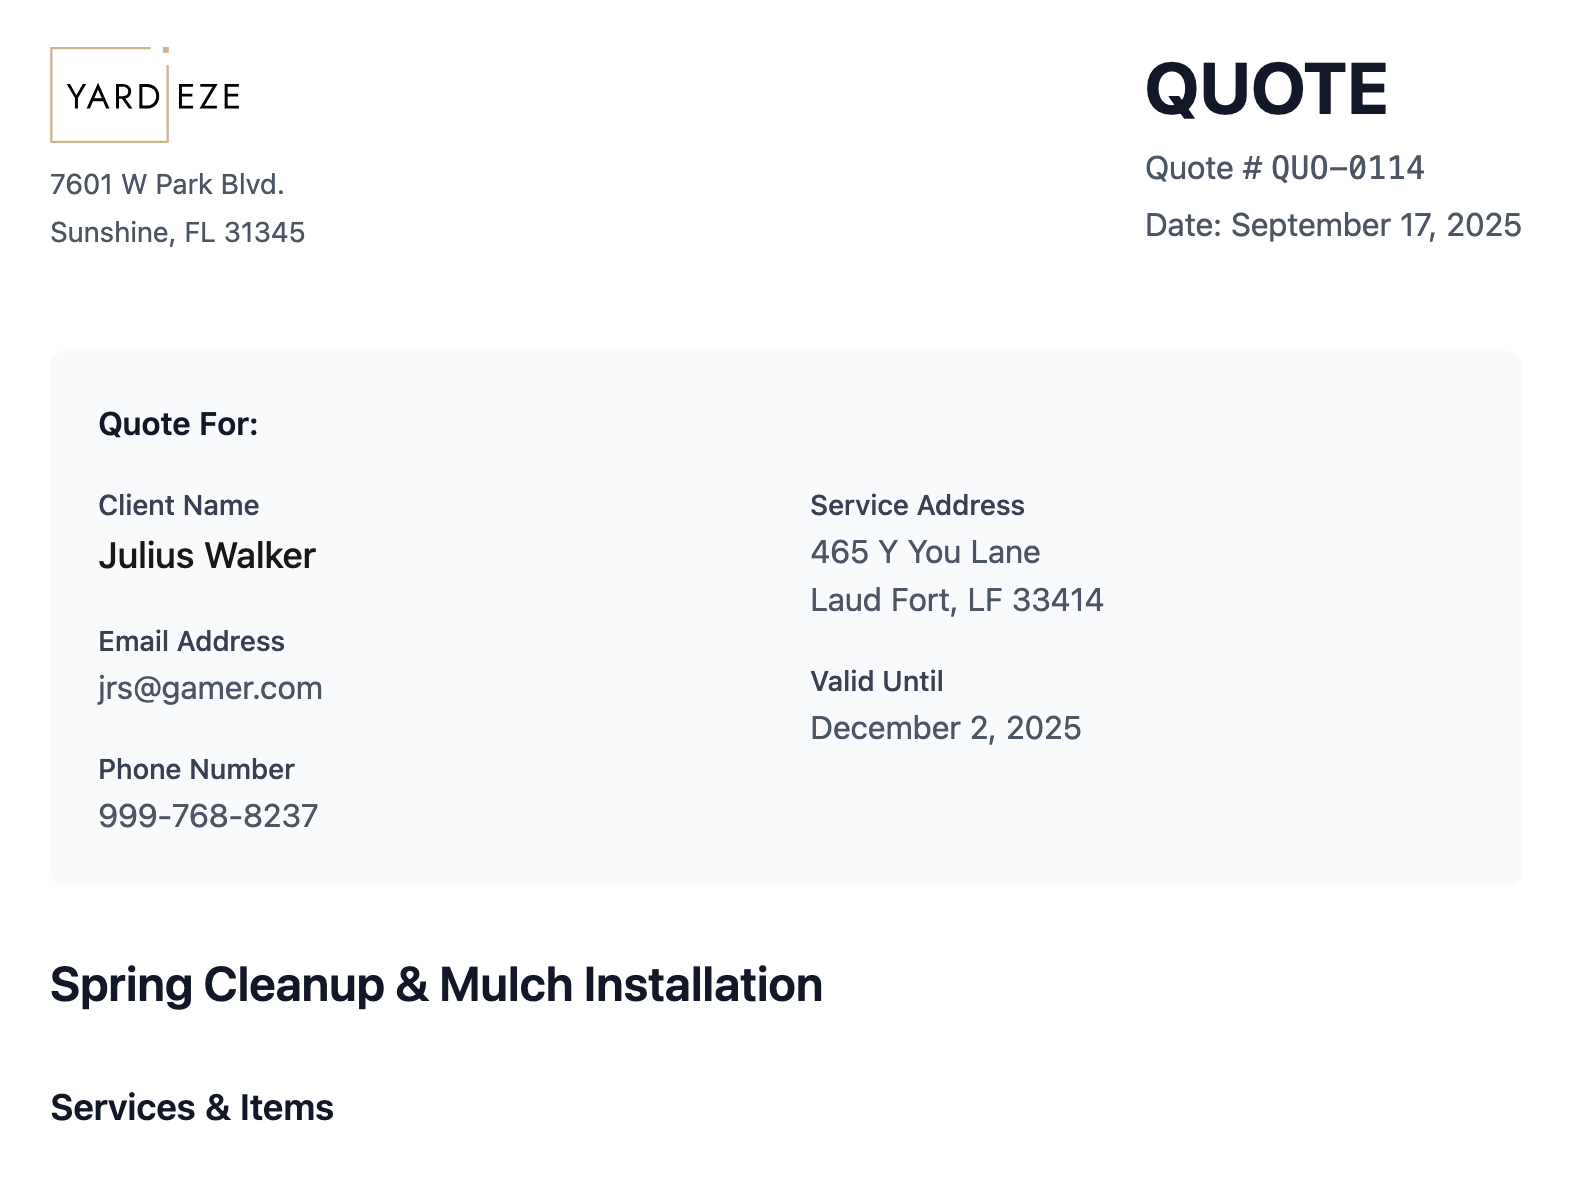
Task: Click the Service Address label
Action: pyautogui.click(x=917, y=505)
